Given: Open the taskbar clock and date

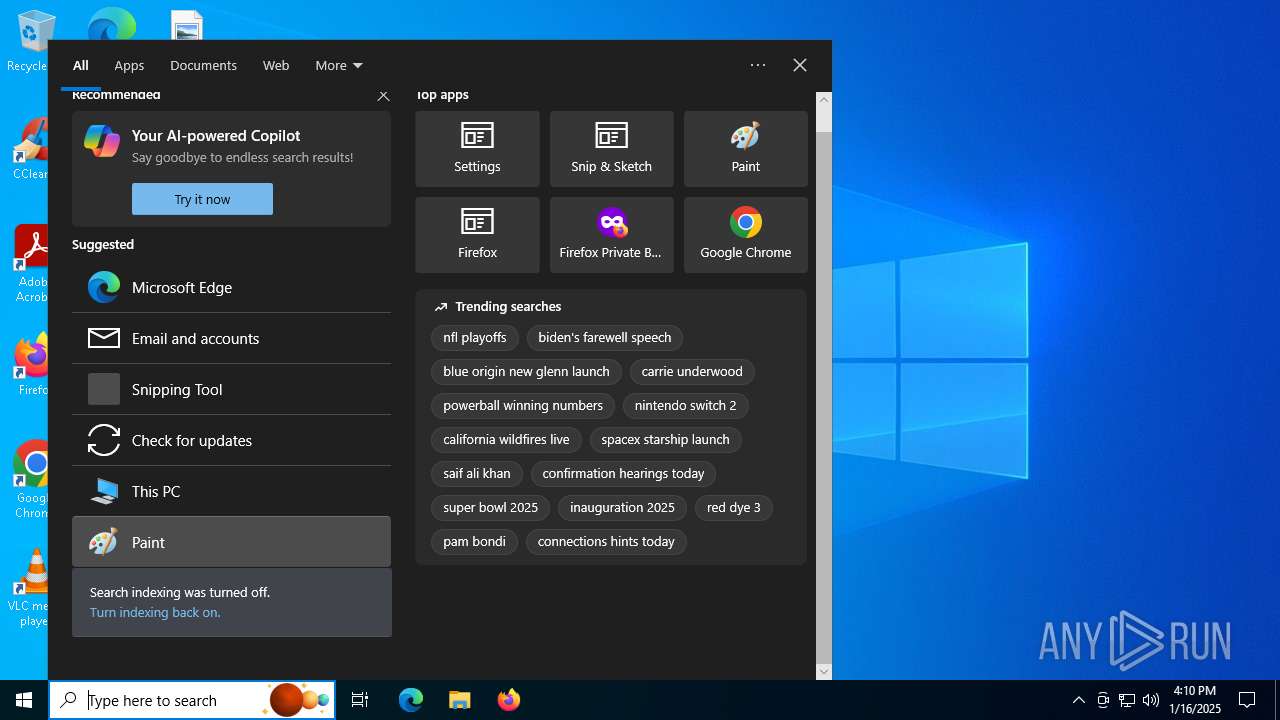Looking at the screenshot, I should pos(1196,700).
